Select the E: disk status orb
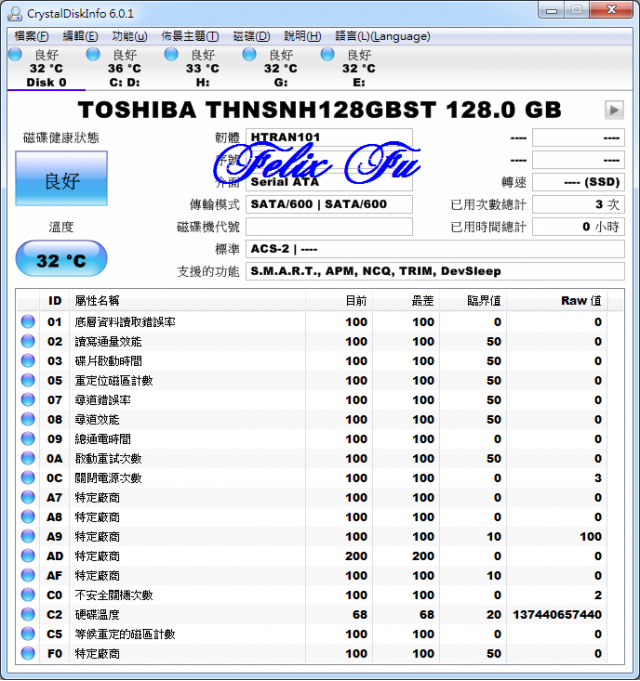 (x=327, y=54)
